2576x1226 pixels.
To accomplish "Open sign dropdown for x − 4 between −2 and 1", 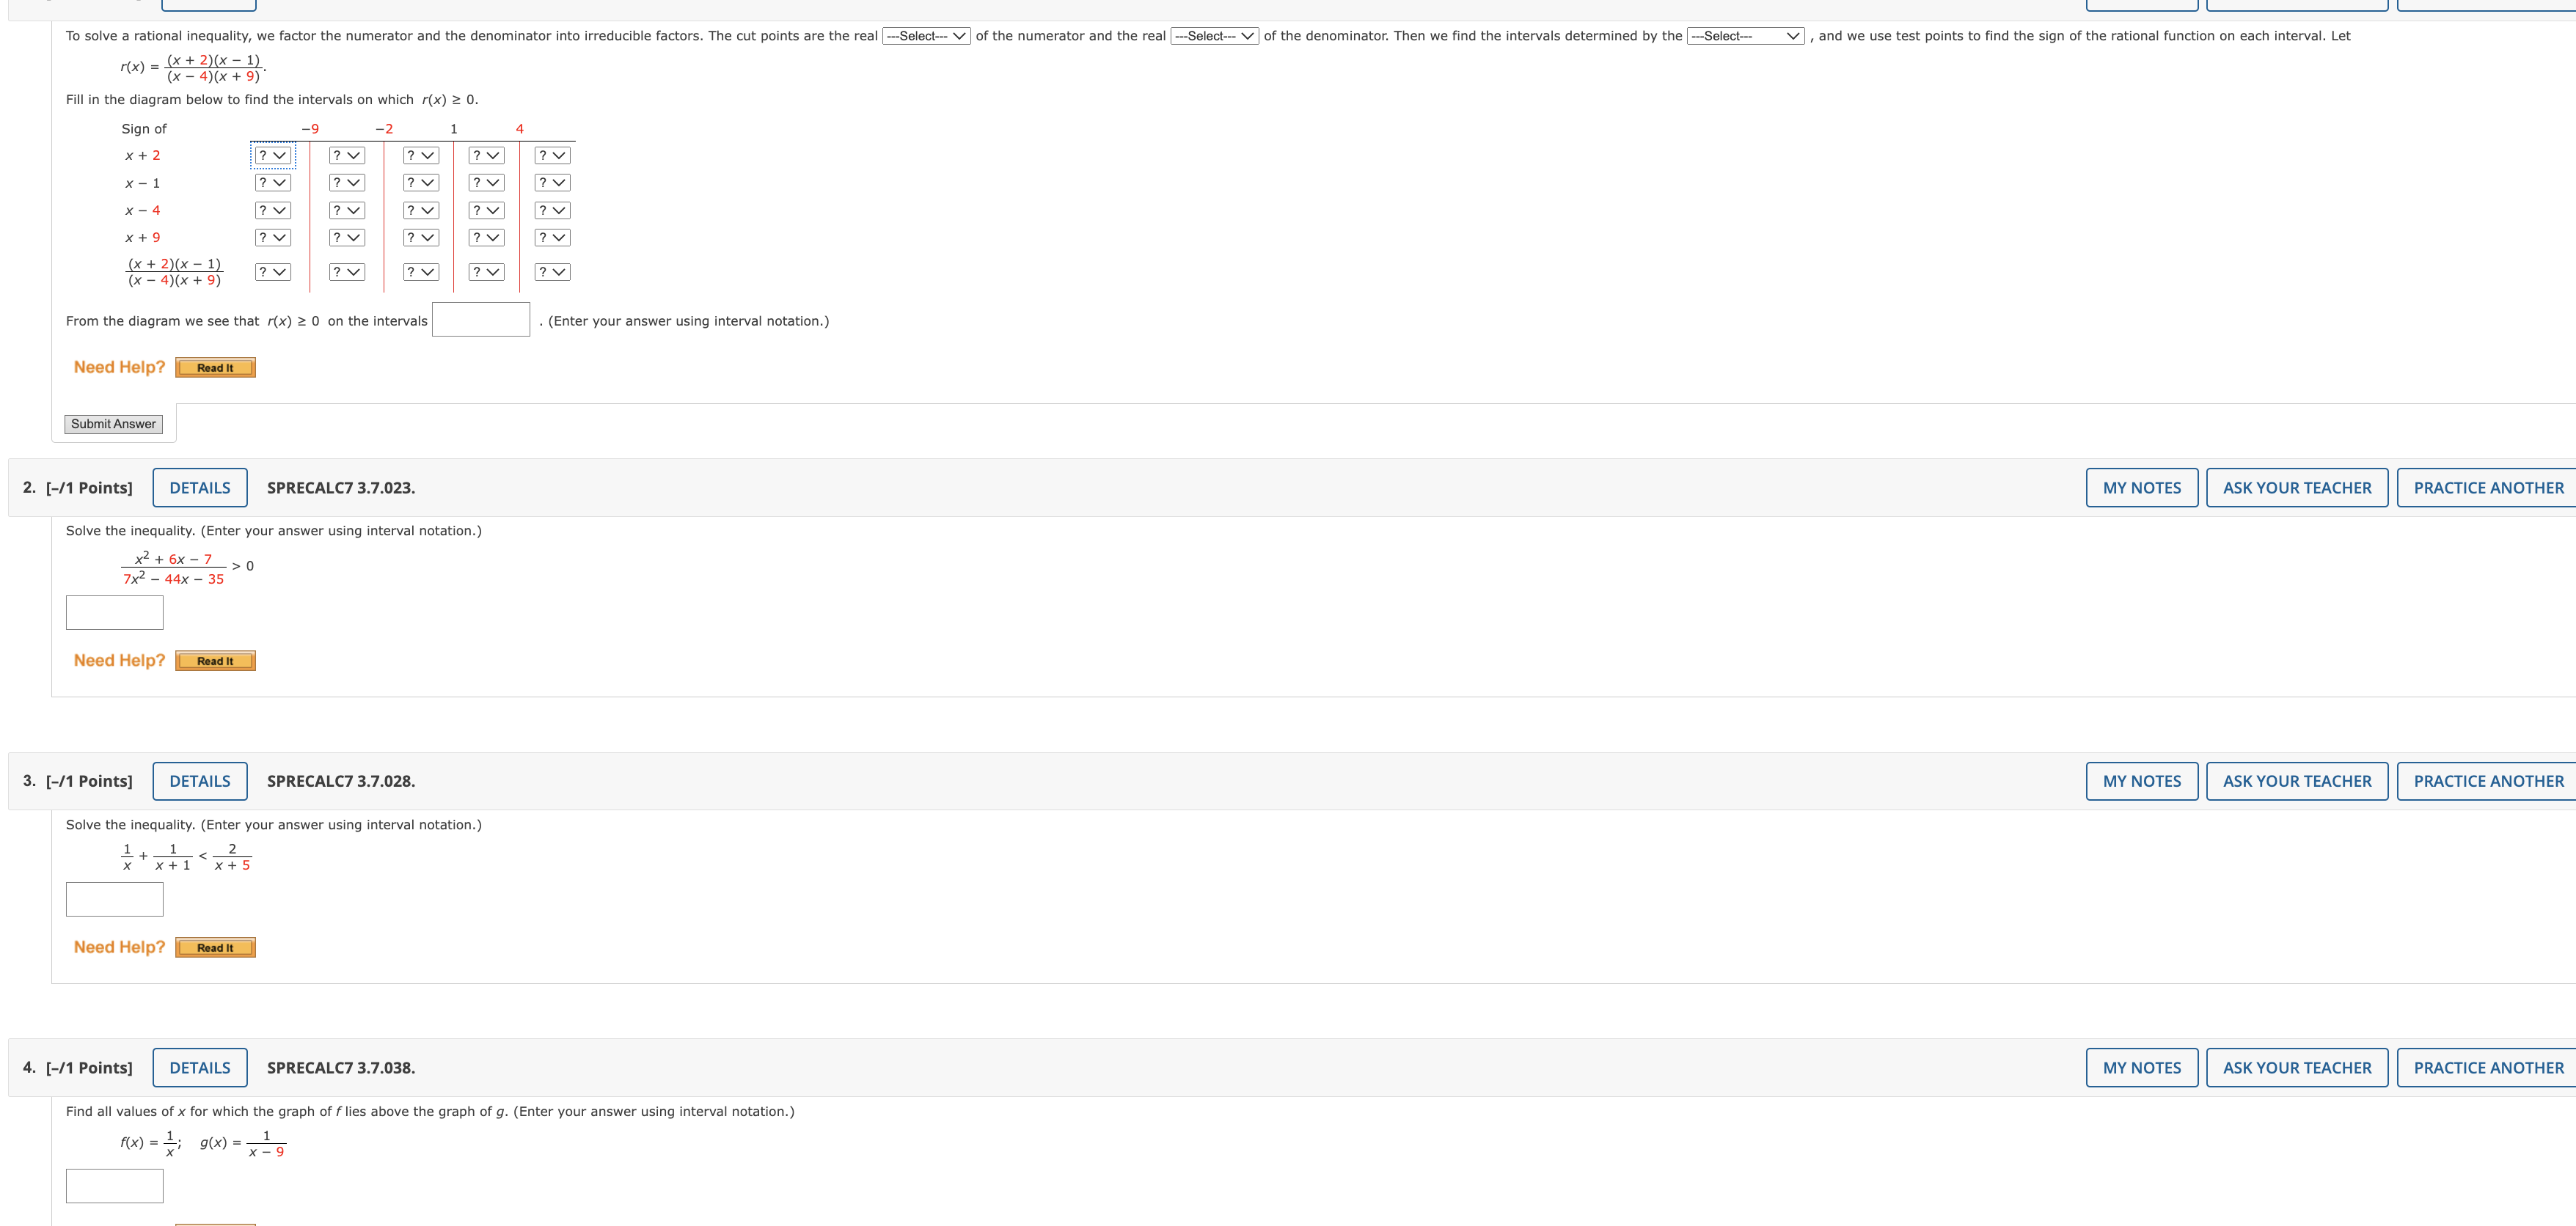I will (420, 211).
